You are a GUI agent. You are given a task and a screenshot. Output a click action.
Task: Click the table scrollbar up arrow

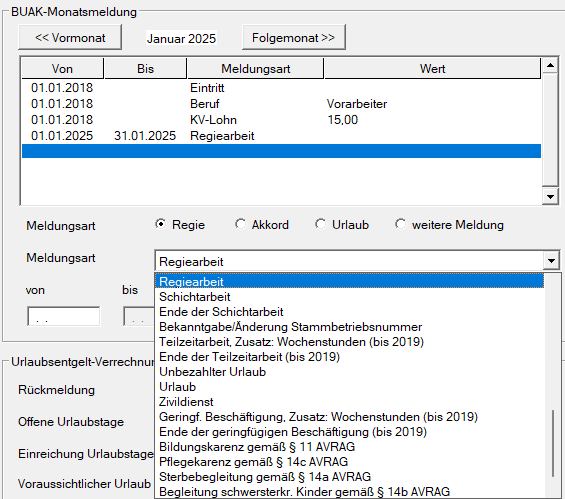click(x=550, y=66)
